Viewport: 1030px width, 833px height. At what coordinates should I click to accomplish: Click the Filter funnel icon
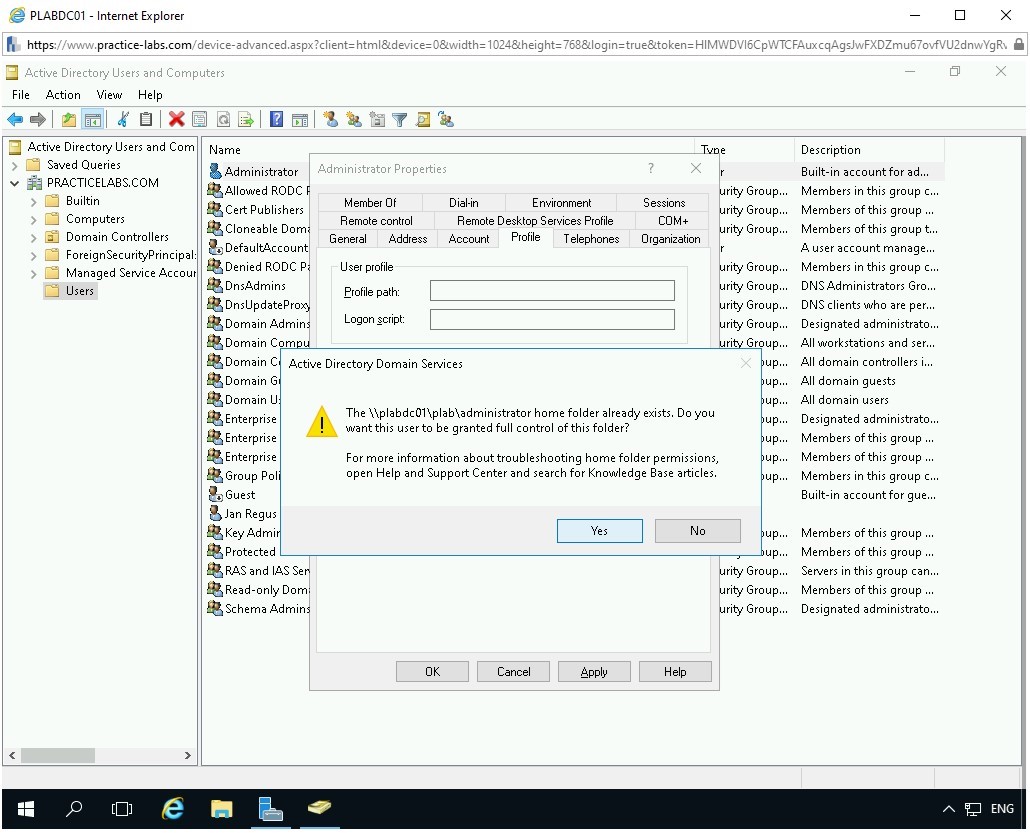click(x=399, y=120)
